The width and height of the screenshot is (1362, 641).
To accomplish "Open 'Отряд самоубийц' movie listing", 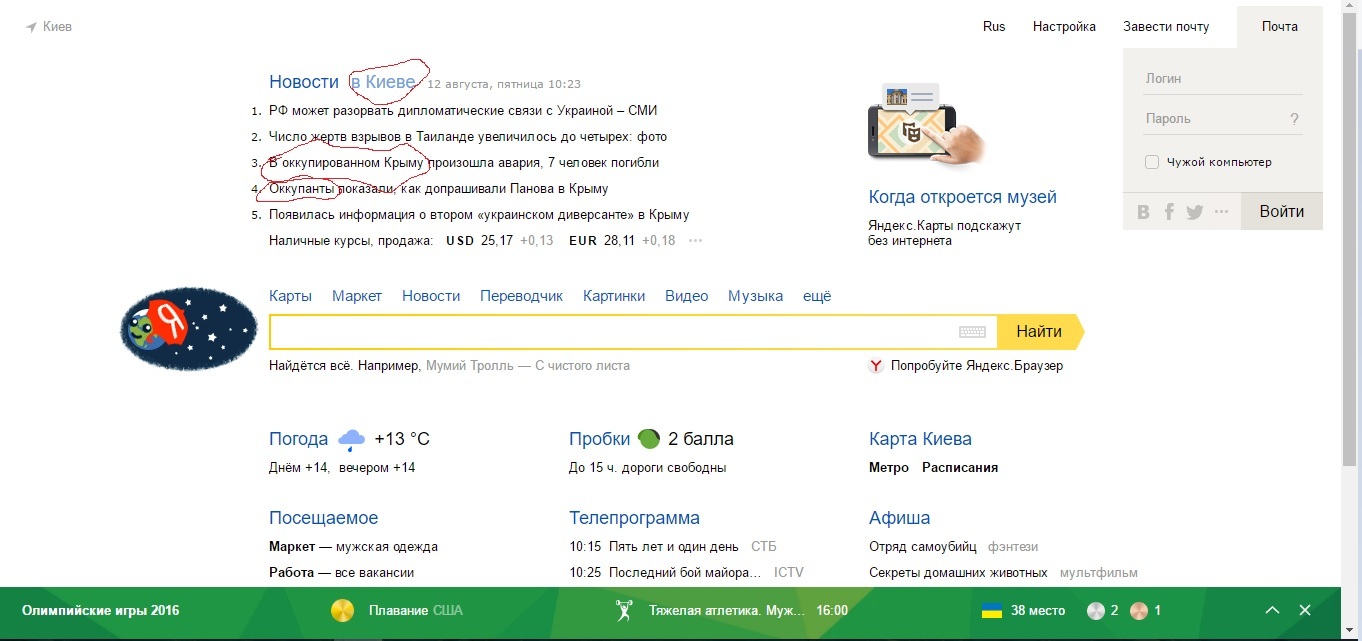I will click(x=924, y=547).
